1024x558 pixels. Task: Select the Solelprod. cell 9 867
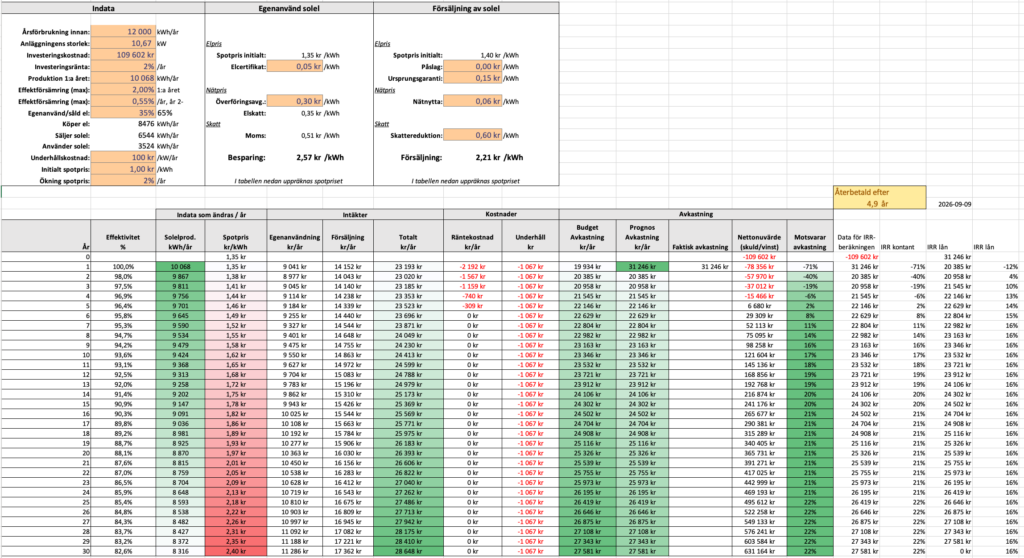tap(180, 276)
